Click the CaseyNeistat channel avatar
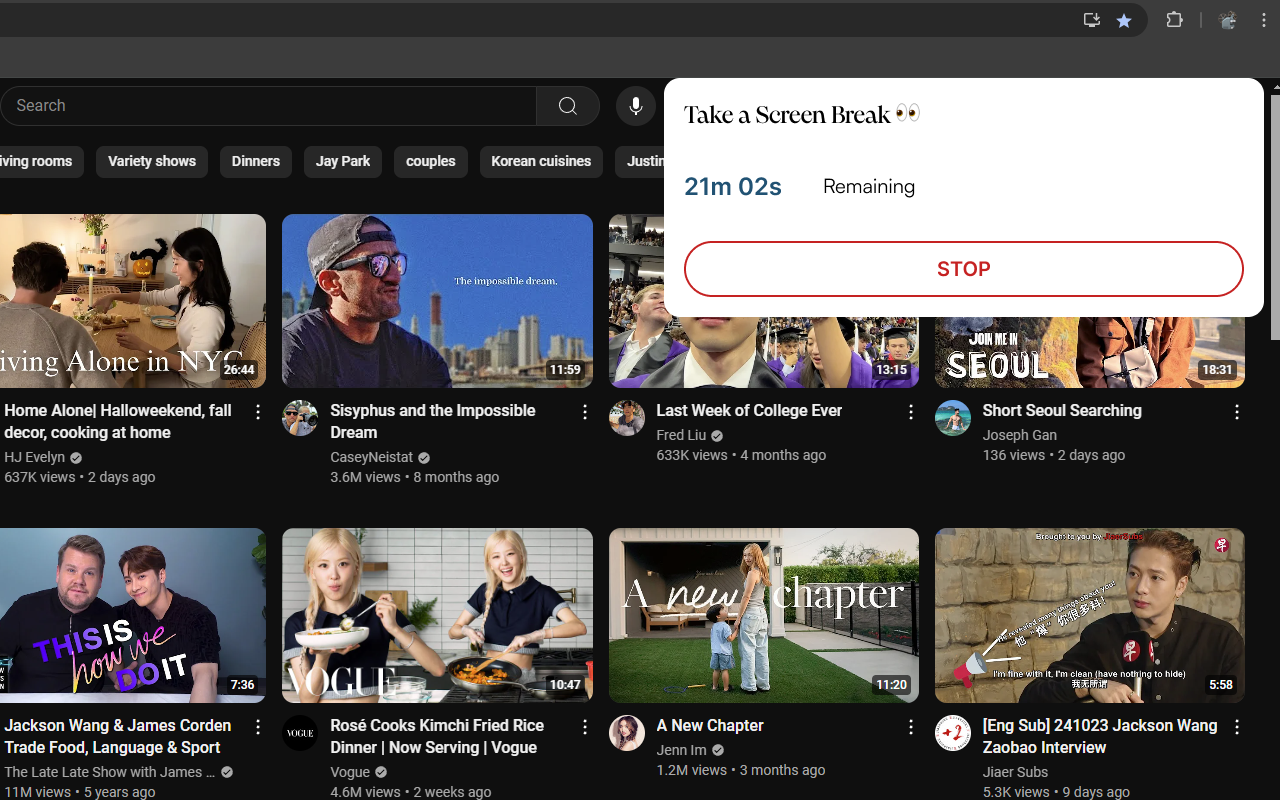The image size is (1280, 800). point(300,418)
